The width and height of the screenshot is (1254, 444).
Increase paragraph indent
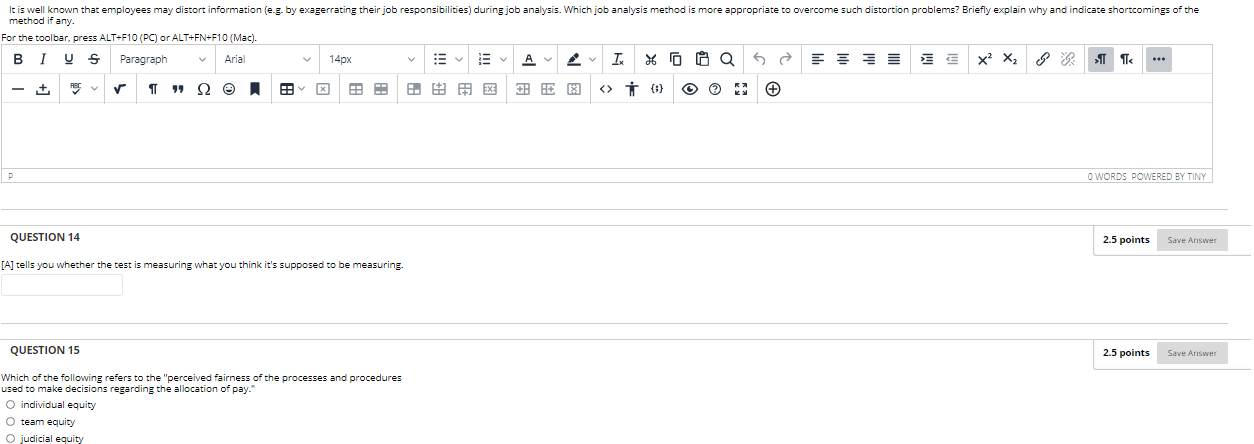[926, 59]
